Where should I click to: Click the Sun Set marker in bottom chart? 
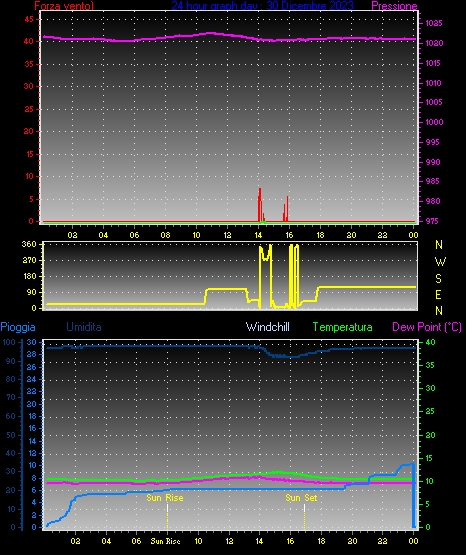pyautogui.click(x=301, y=498)
